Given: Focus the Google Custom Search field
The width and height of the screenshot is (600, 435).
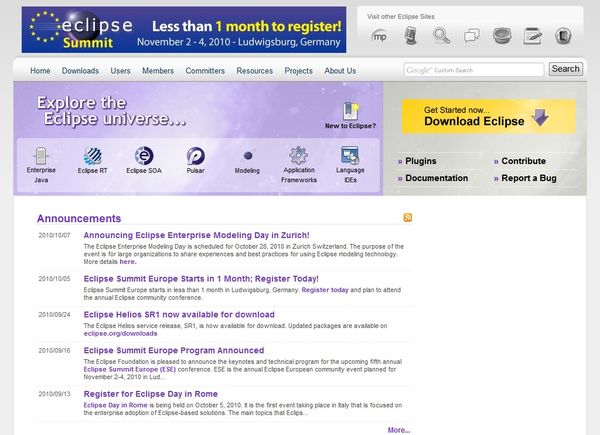Looking at the screenshot, I should pos(474,70).
